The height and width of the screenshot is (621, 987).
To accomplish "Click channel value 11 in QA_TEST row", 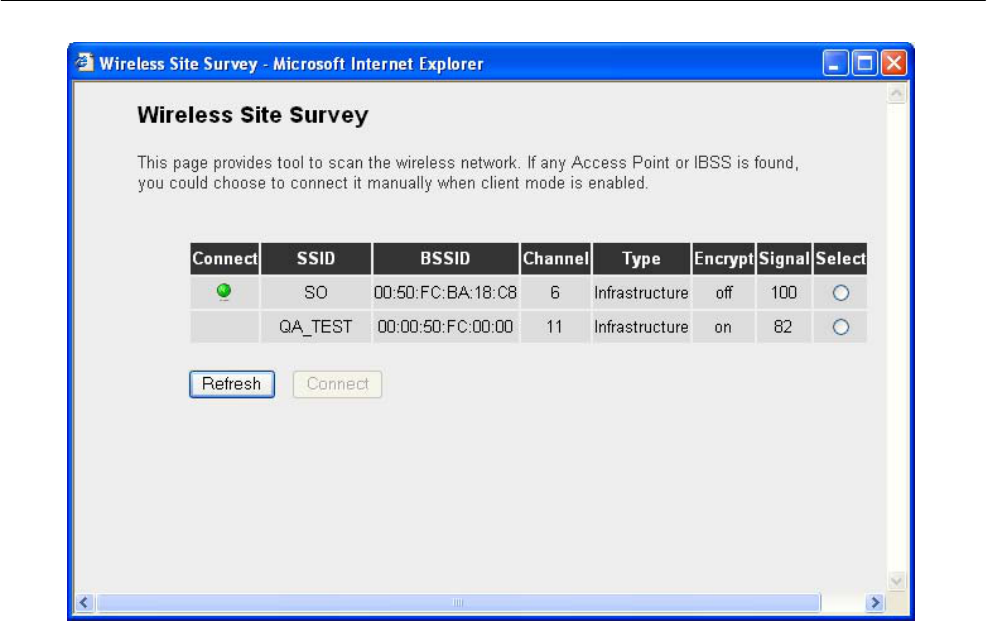I will 554,327.
